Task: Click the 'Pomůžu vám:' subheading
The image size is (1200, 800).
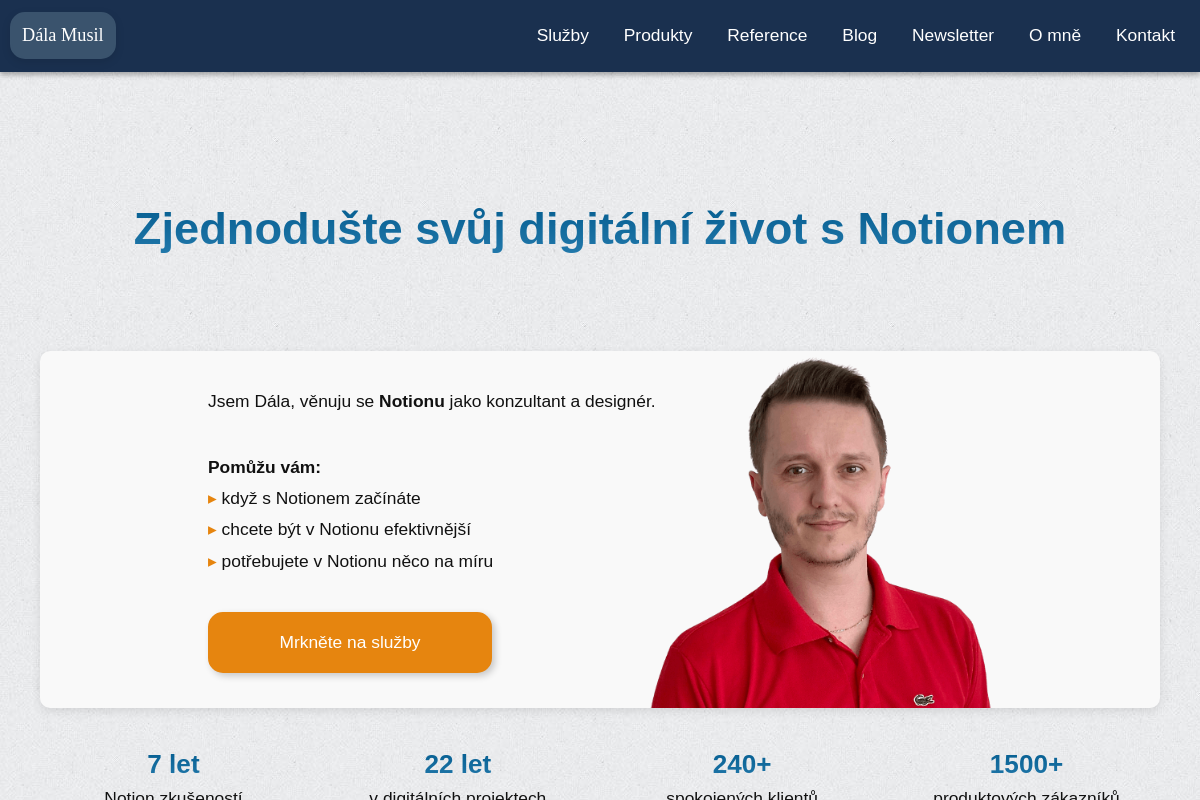Action: 264,467
